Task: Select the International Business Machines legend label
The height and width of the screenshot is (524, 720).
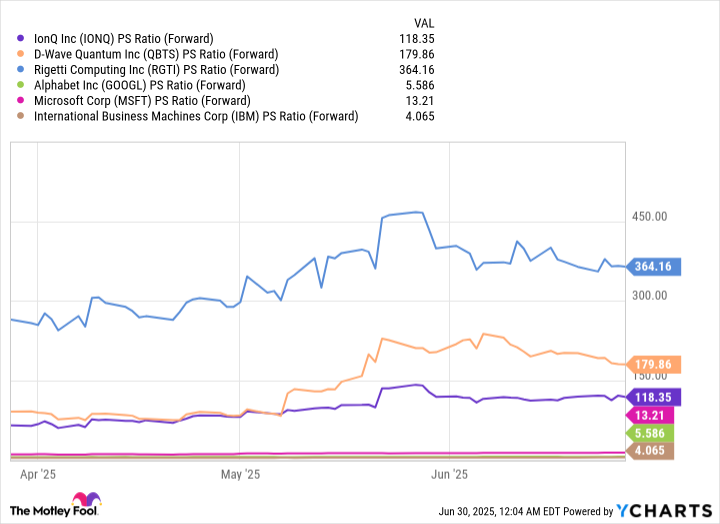Action: click(x=196, y=116)
